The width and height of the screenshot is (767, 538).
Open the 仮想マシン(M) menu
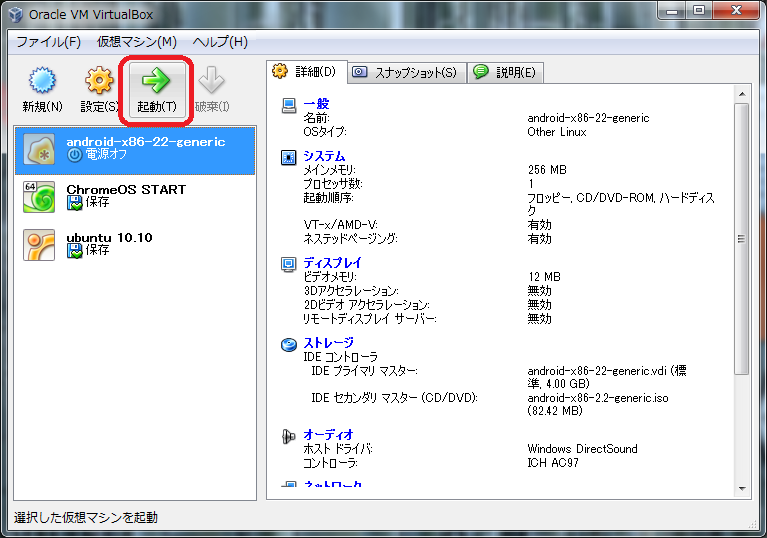tap(136, 42)
